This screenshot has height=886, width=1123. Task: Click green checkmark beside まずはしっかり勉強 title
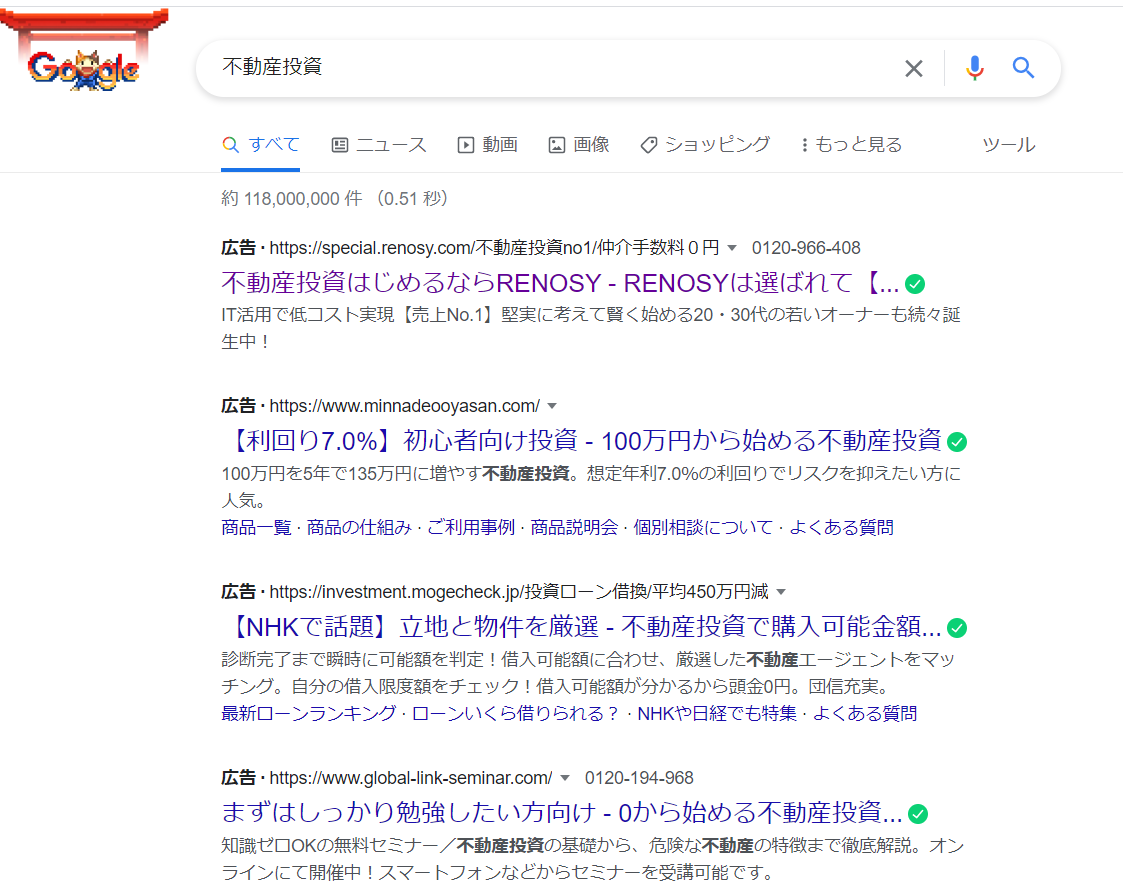click(x=918, y=814)
